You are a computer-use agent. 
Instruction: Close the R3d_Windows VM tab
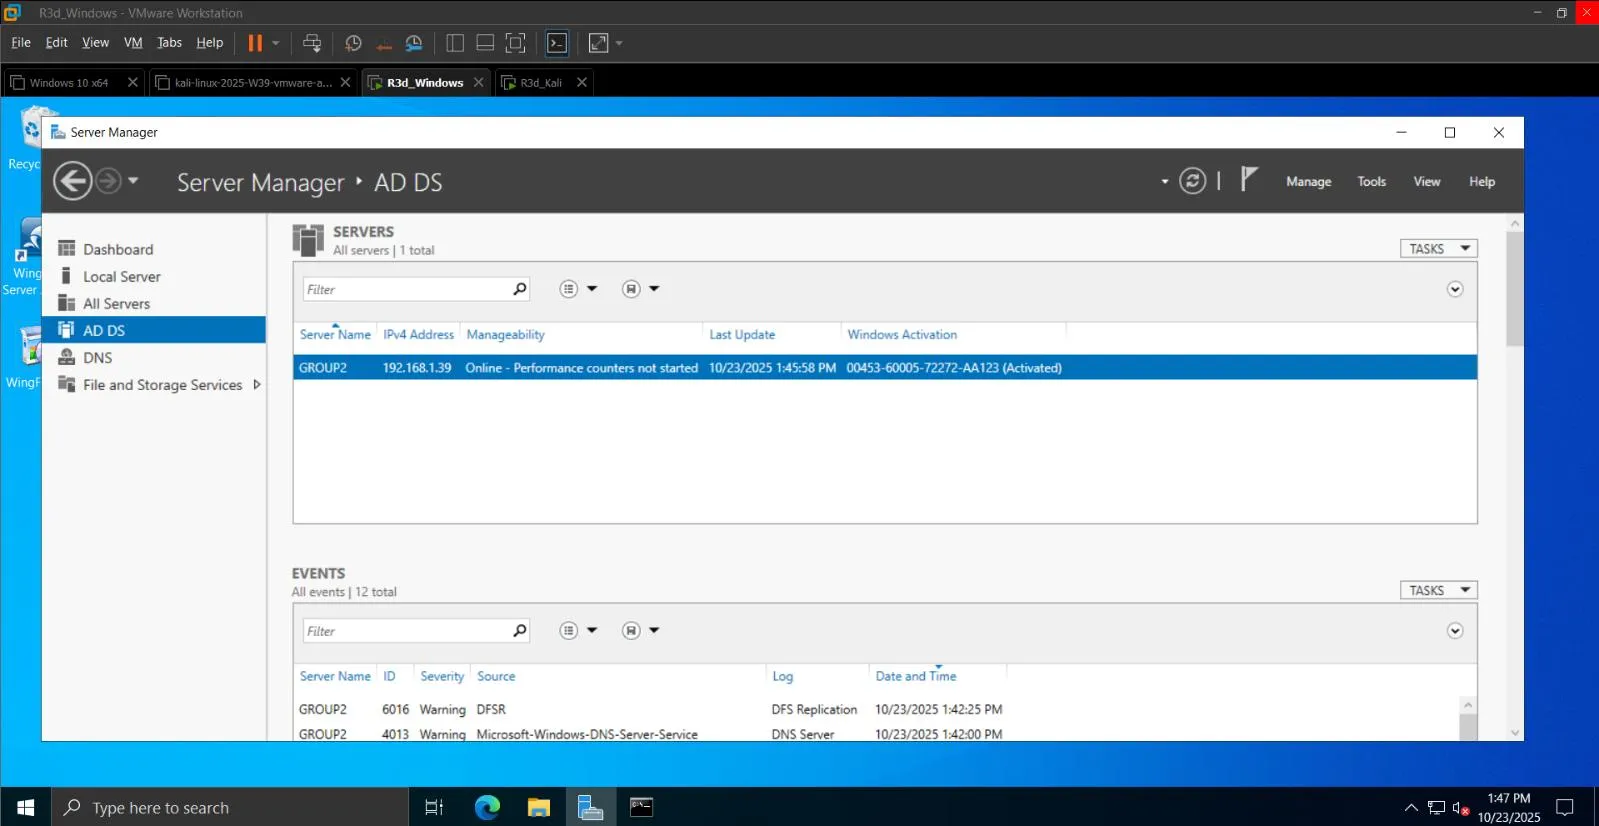pos(479,83)
